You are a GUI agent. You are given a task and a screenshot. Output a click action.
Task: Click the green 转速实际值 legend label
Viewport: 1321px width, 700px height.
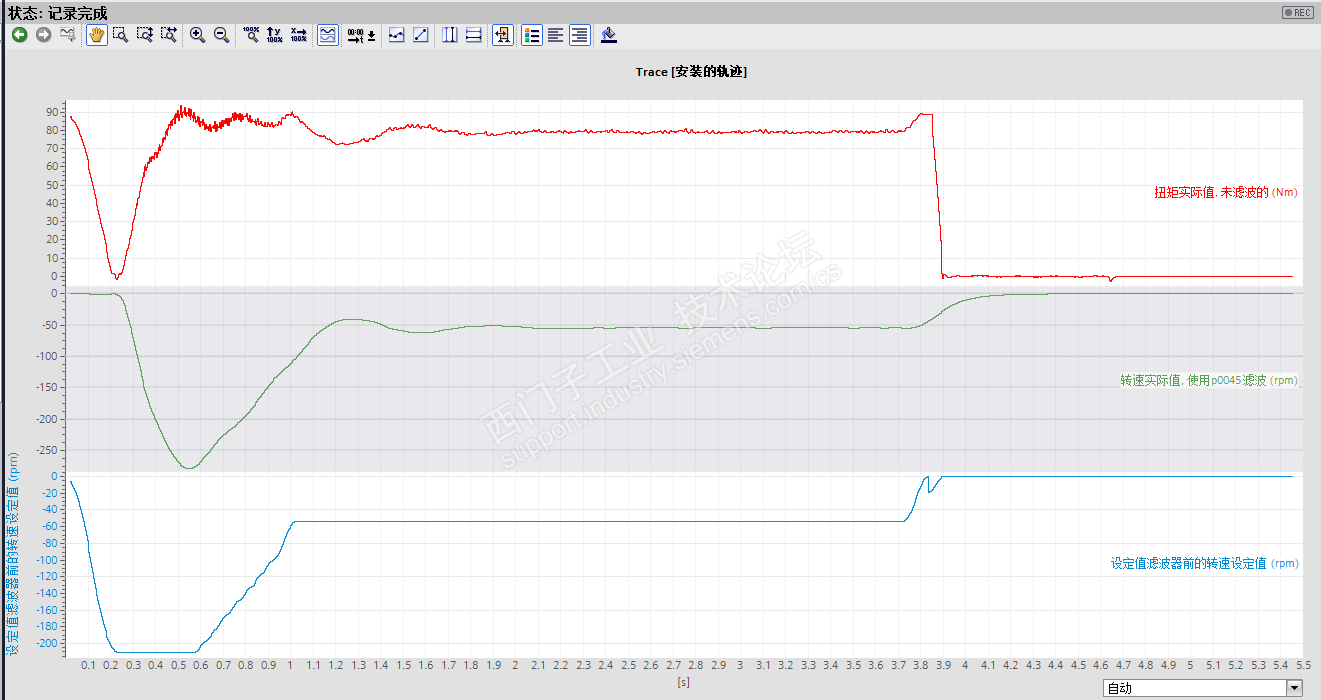(x=1210, y=380)
